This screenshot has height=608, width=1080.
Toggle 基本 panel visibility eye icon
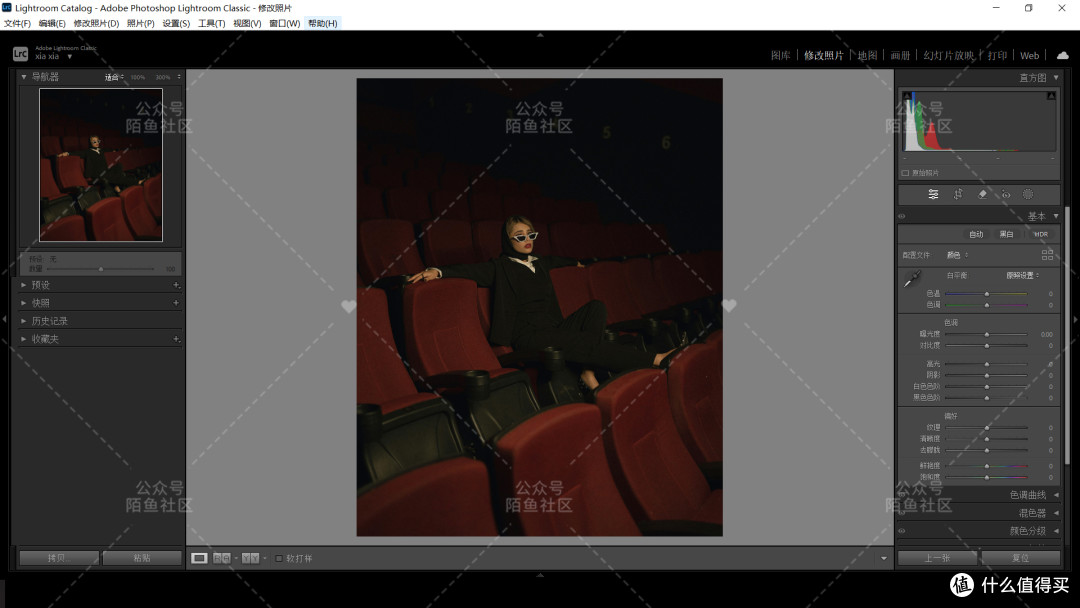tap(902, 216)
